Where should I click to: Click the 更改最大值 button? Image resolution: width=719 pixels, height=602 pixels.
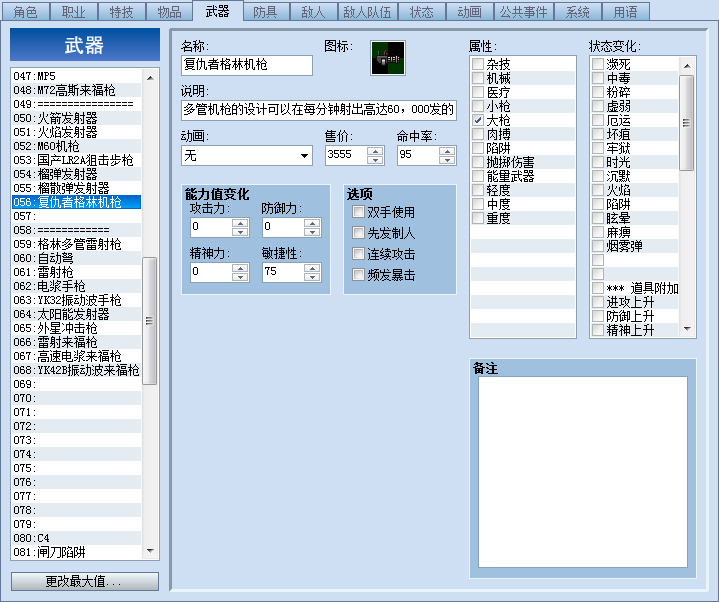[85, 581]
